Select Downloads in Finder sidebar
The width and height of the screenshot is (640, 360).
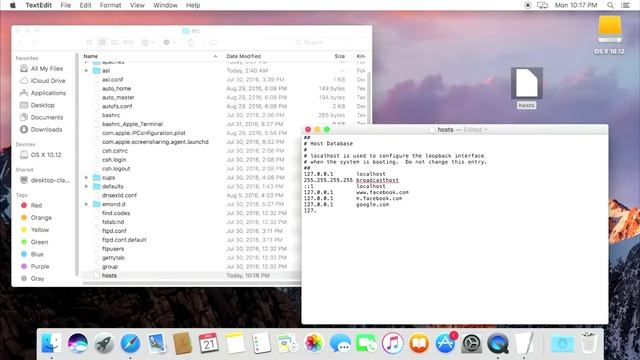(x=41, y=130)
